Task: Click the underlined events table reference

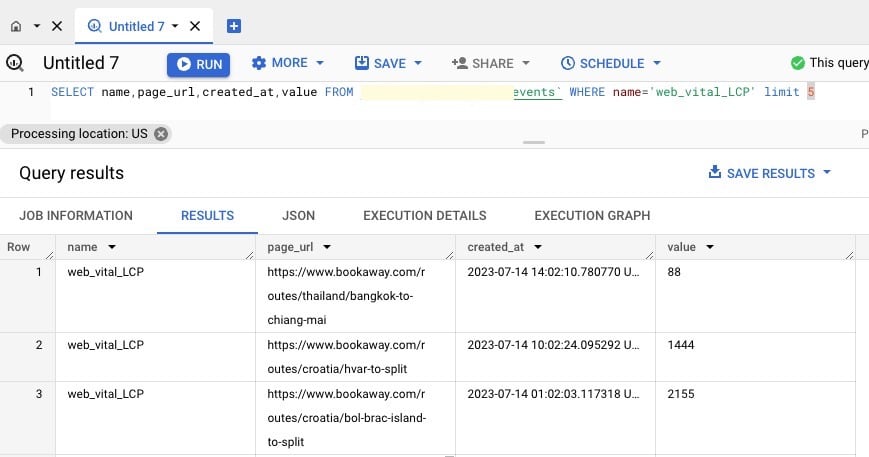Action: [537, 93]
